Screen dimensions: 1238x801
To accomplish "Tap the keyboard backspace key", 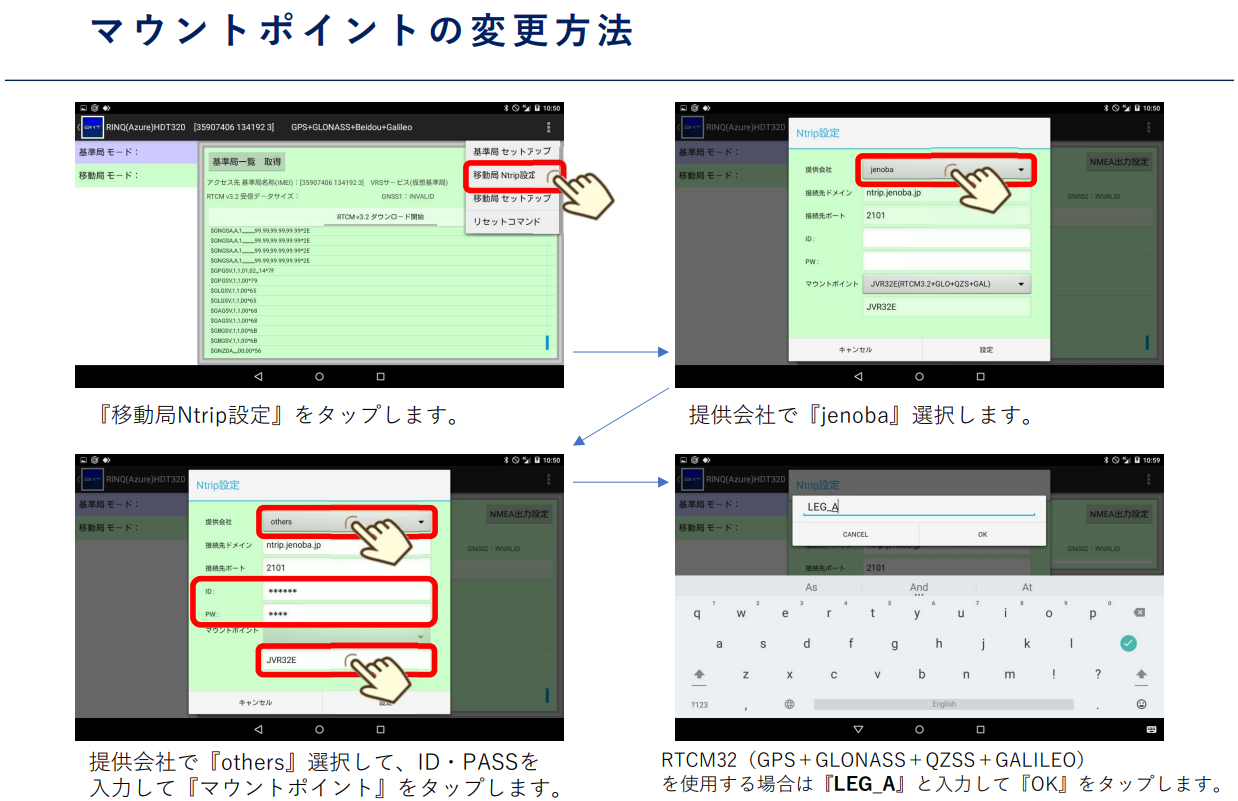I will click(1139, 613).
